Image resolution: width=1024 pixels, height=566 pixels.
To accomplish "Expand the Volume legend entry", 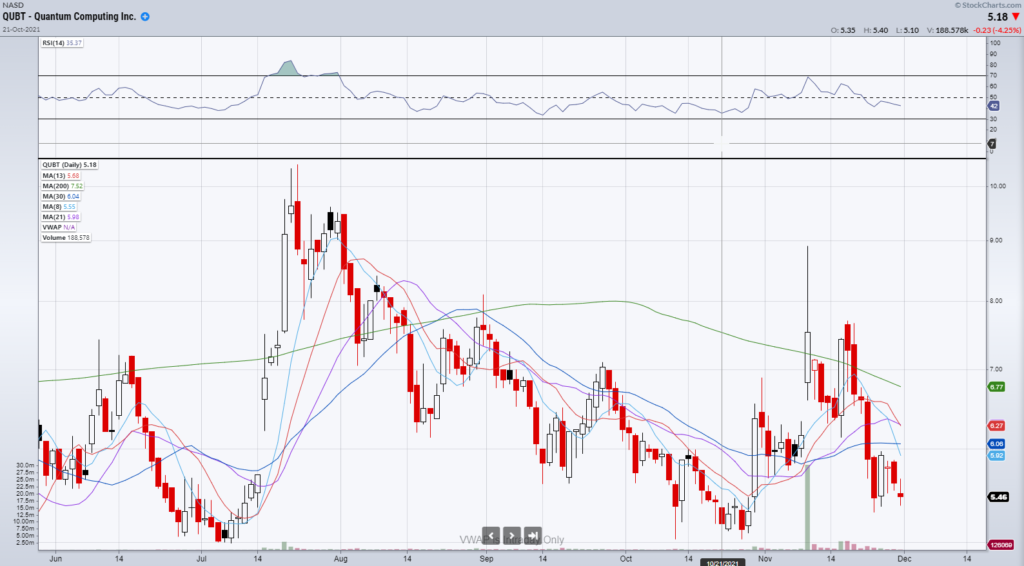I will click(x=64, y=237).
